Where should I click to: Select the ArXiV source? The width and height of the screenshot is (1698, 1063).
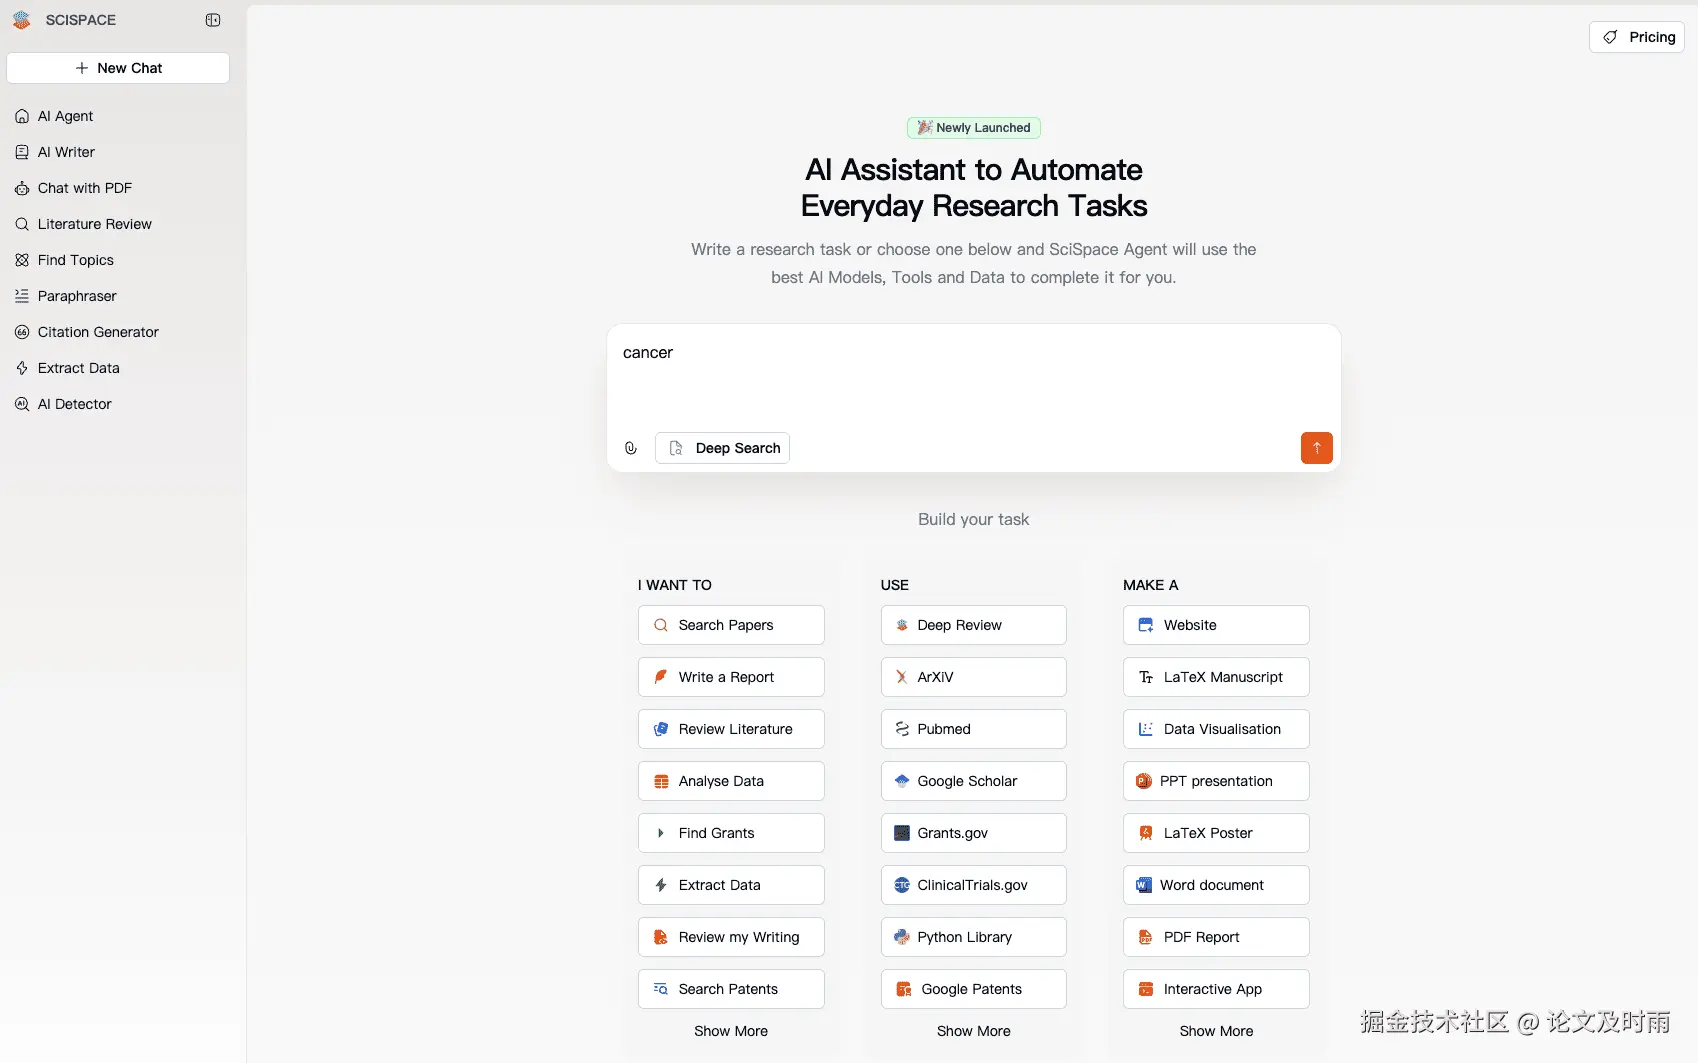(973, 677)
